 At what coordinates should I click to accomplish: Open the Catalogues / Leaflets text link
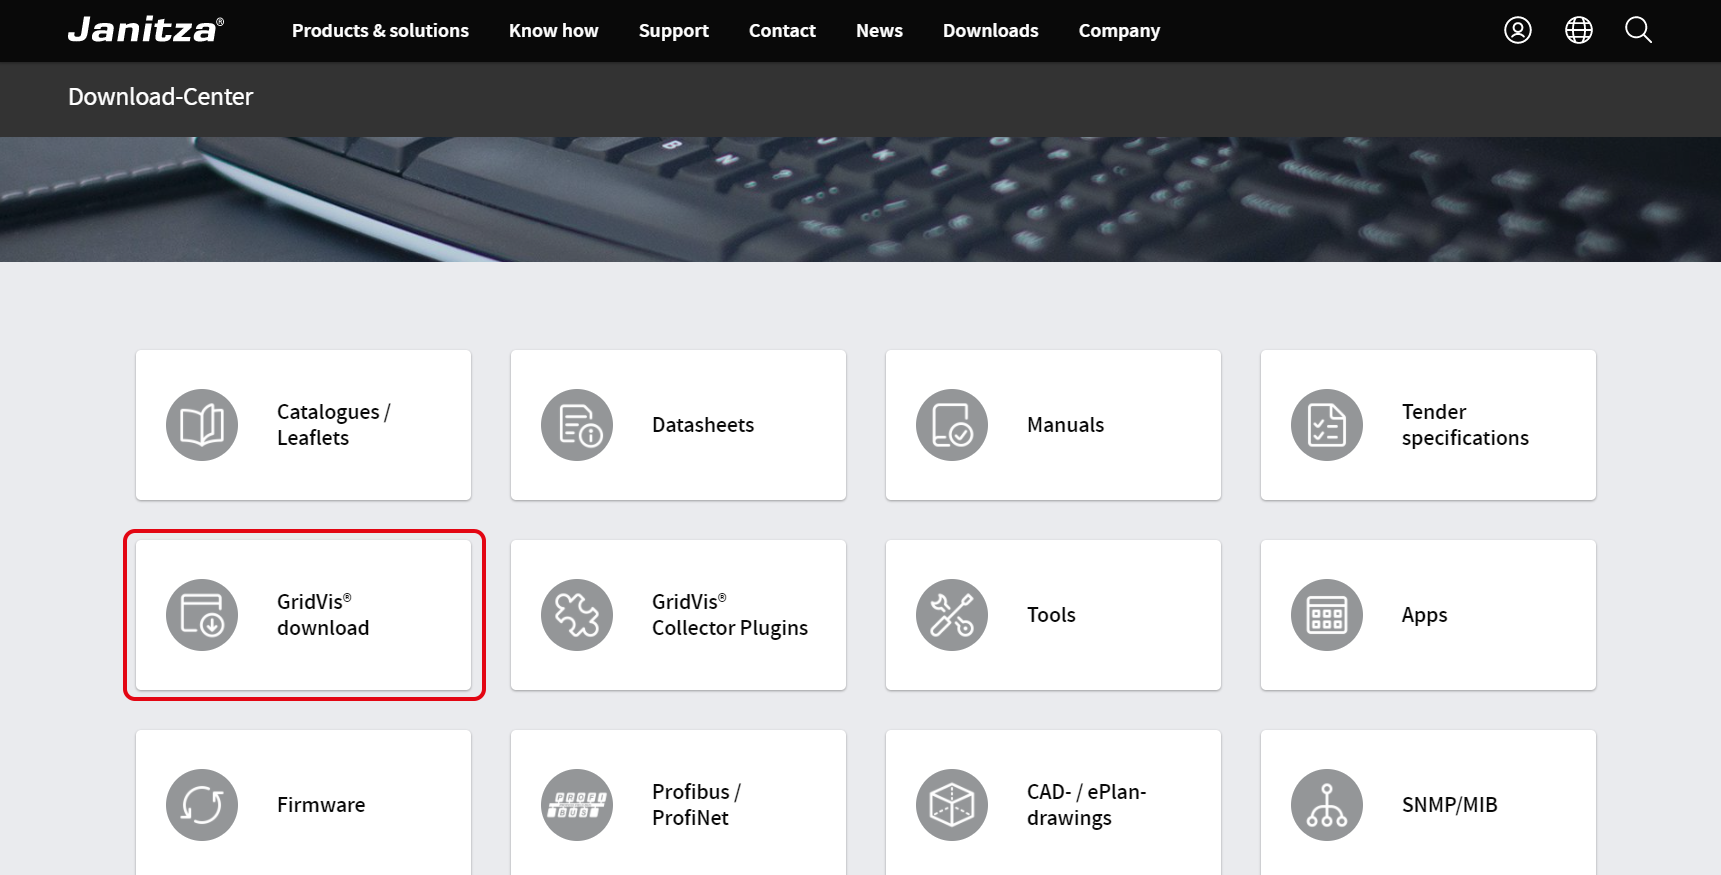pyautogui.click(x=334, y=425)
